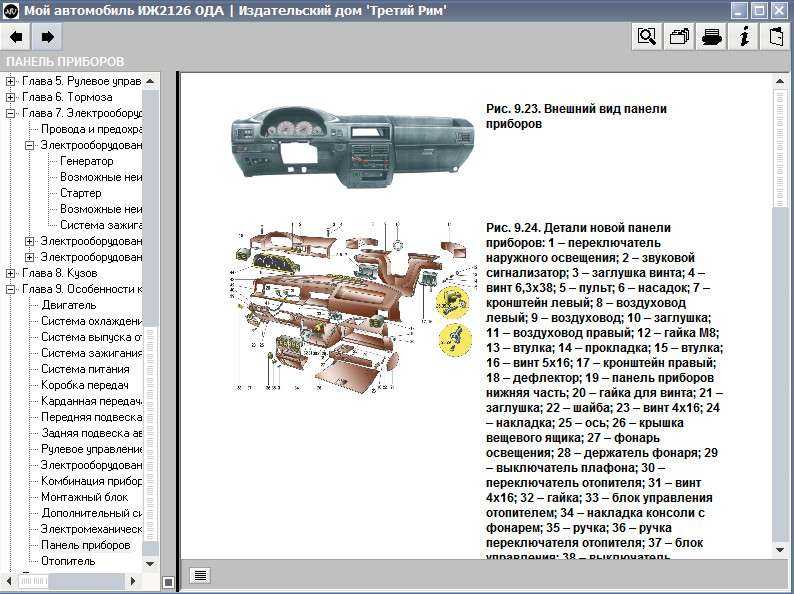Click the exploded parts diagram Рис. 9.24
The width and height of the screenshot is (794, 594).
point(353,307)
